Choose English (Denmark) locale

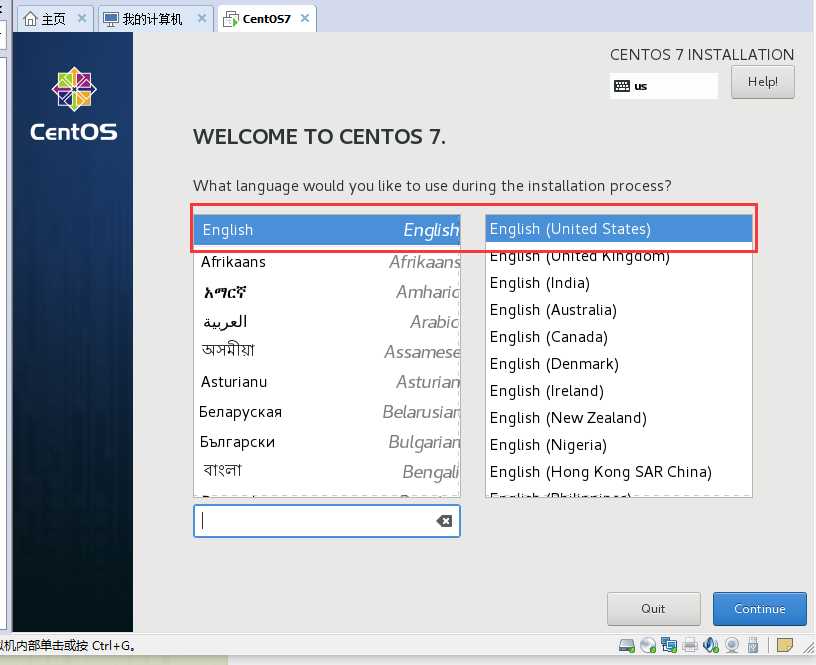(x=619, y=364)
